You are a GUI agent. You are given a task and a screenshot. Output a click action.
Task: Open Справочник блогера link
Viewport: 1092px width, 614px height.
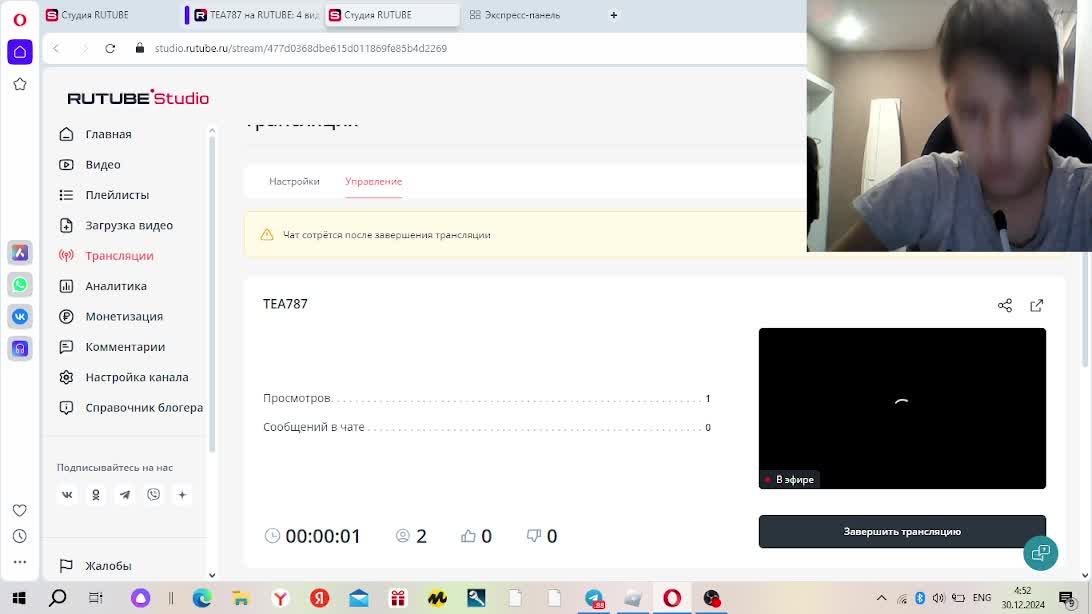click(x=131, y=408)
